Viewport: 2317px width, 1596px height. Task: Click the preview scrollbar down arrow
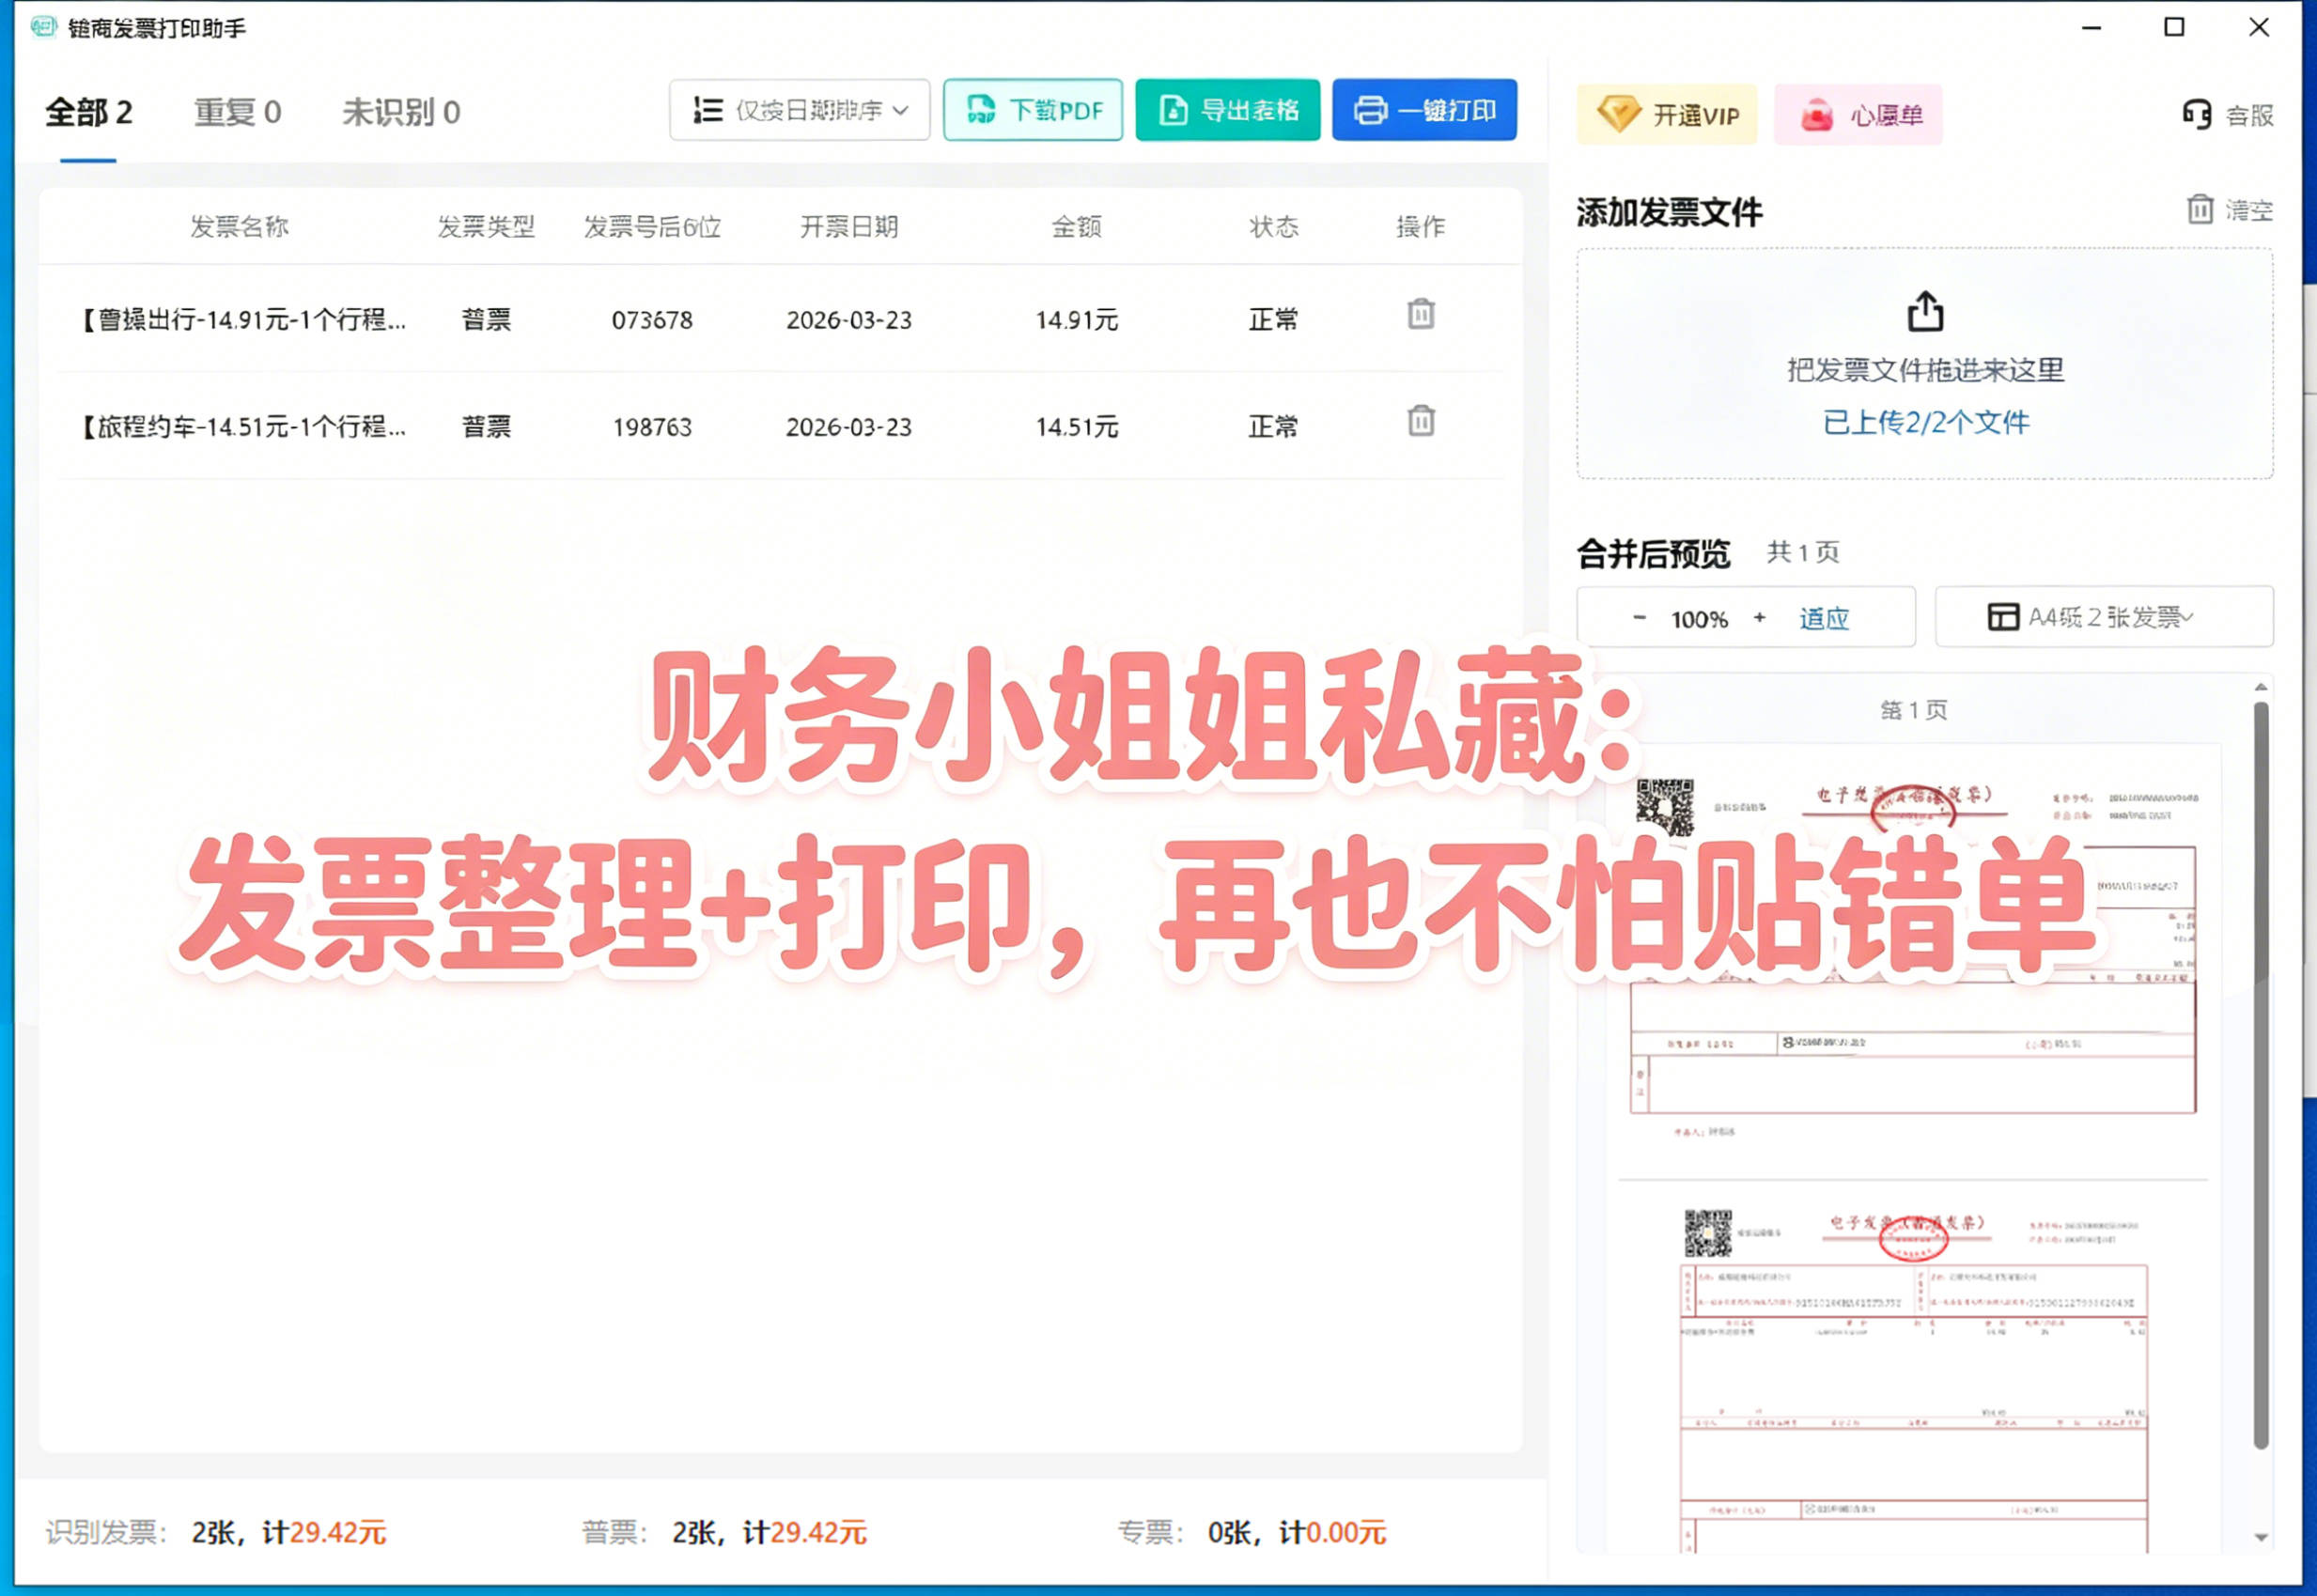pos(2261,1538)
